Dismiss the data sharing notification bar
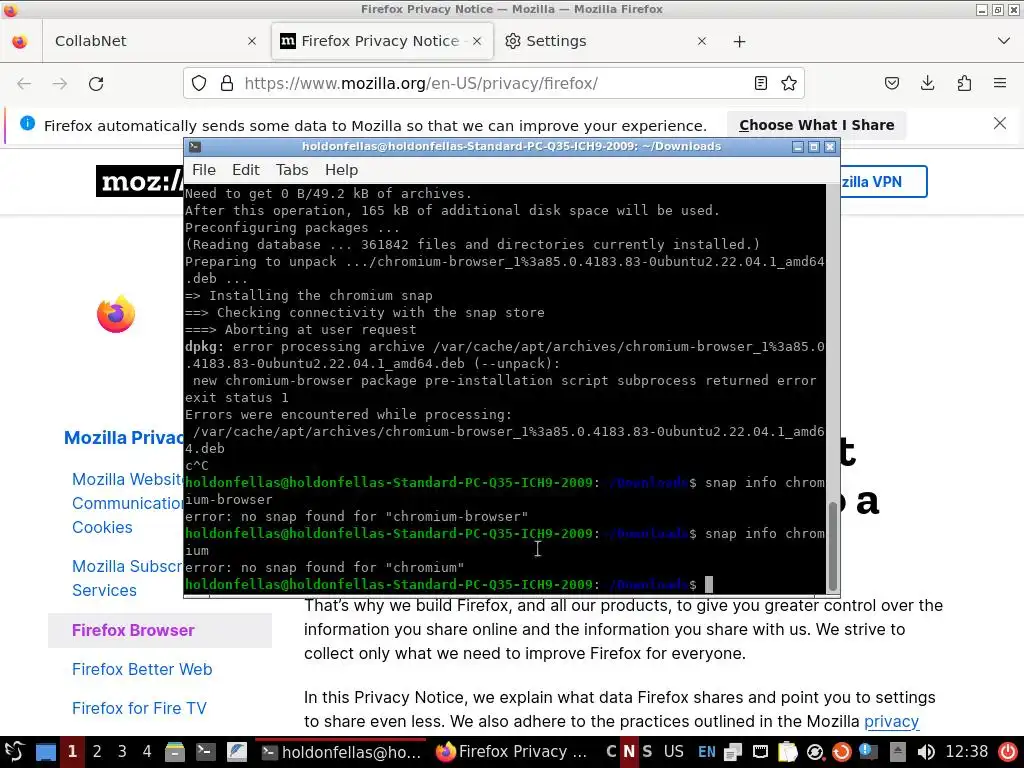1024x768 pixels. coord(1000,123)
